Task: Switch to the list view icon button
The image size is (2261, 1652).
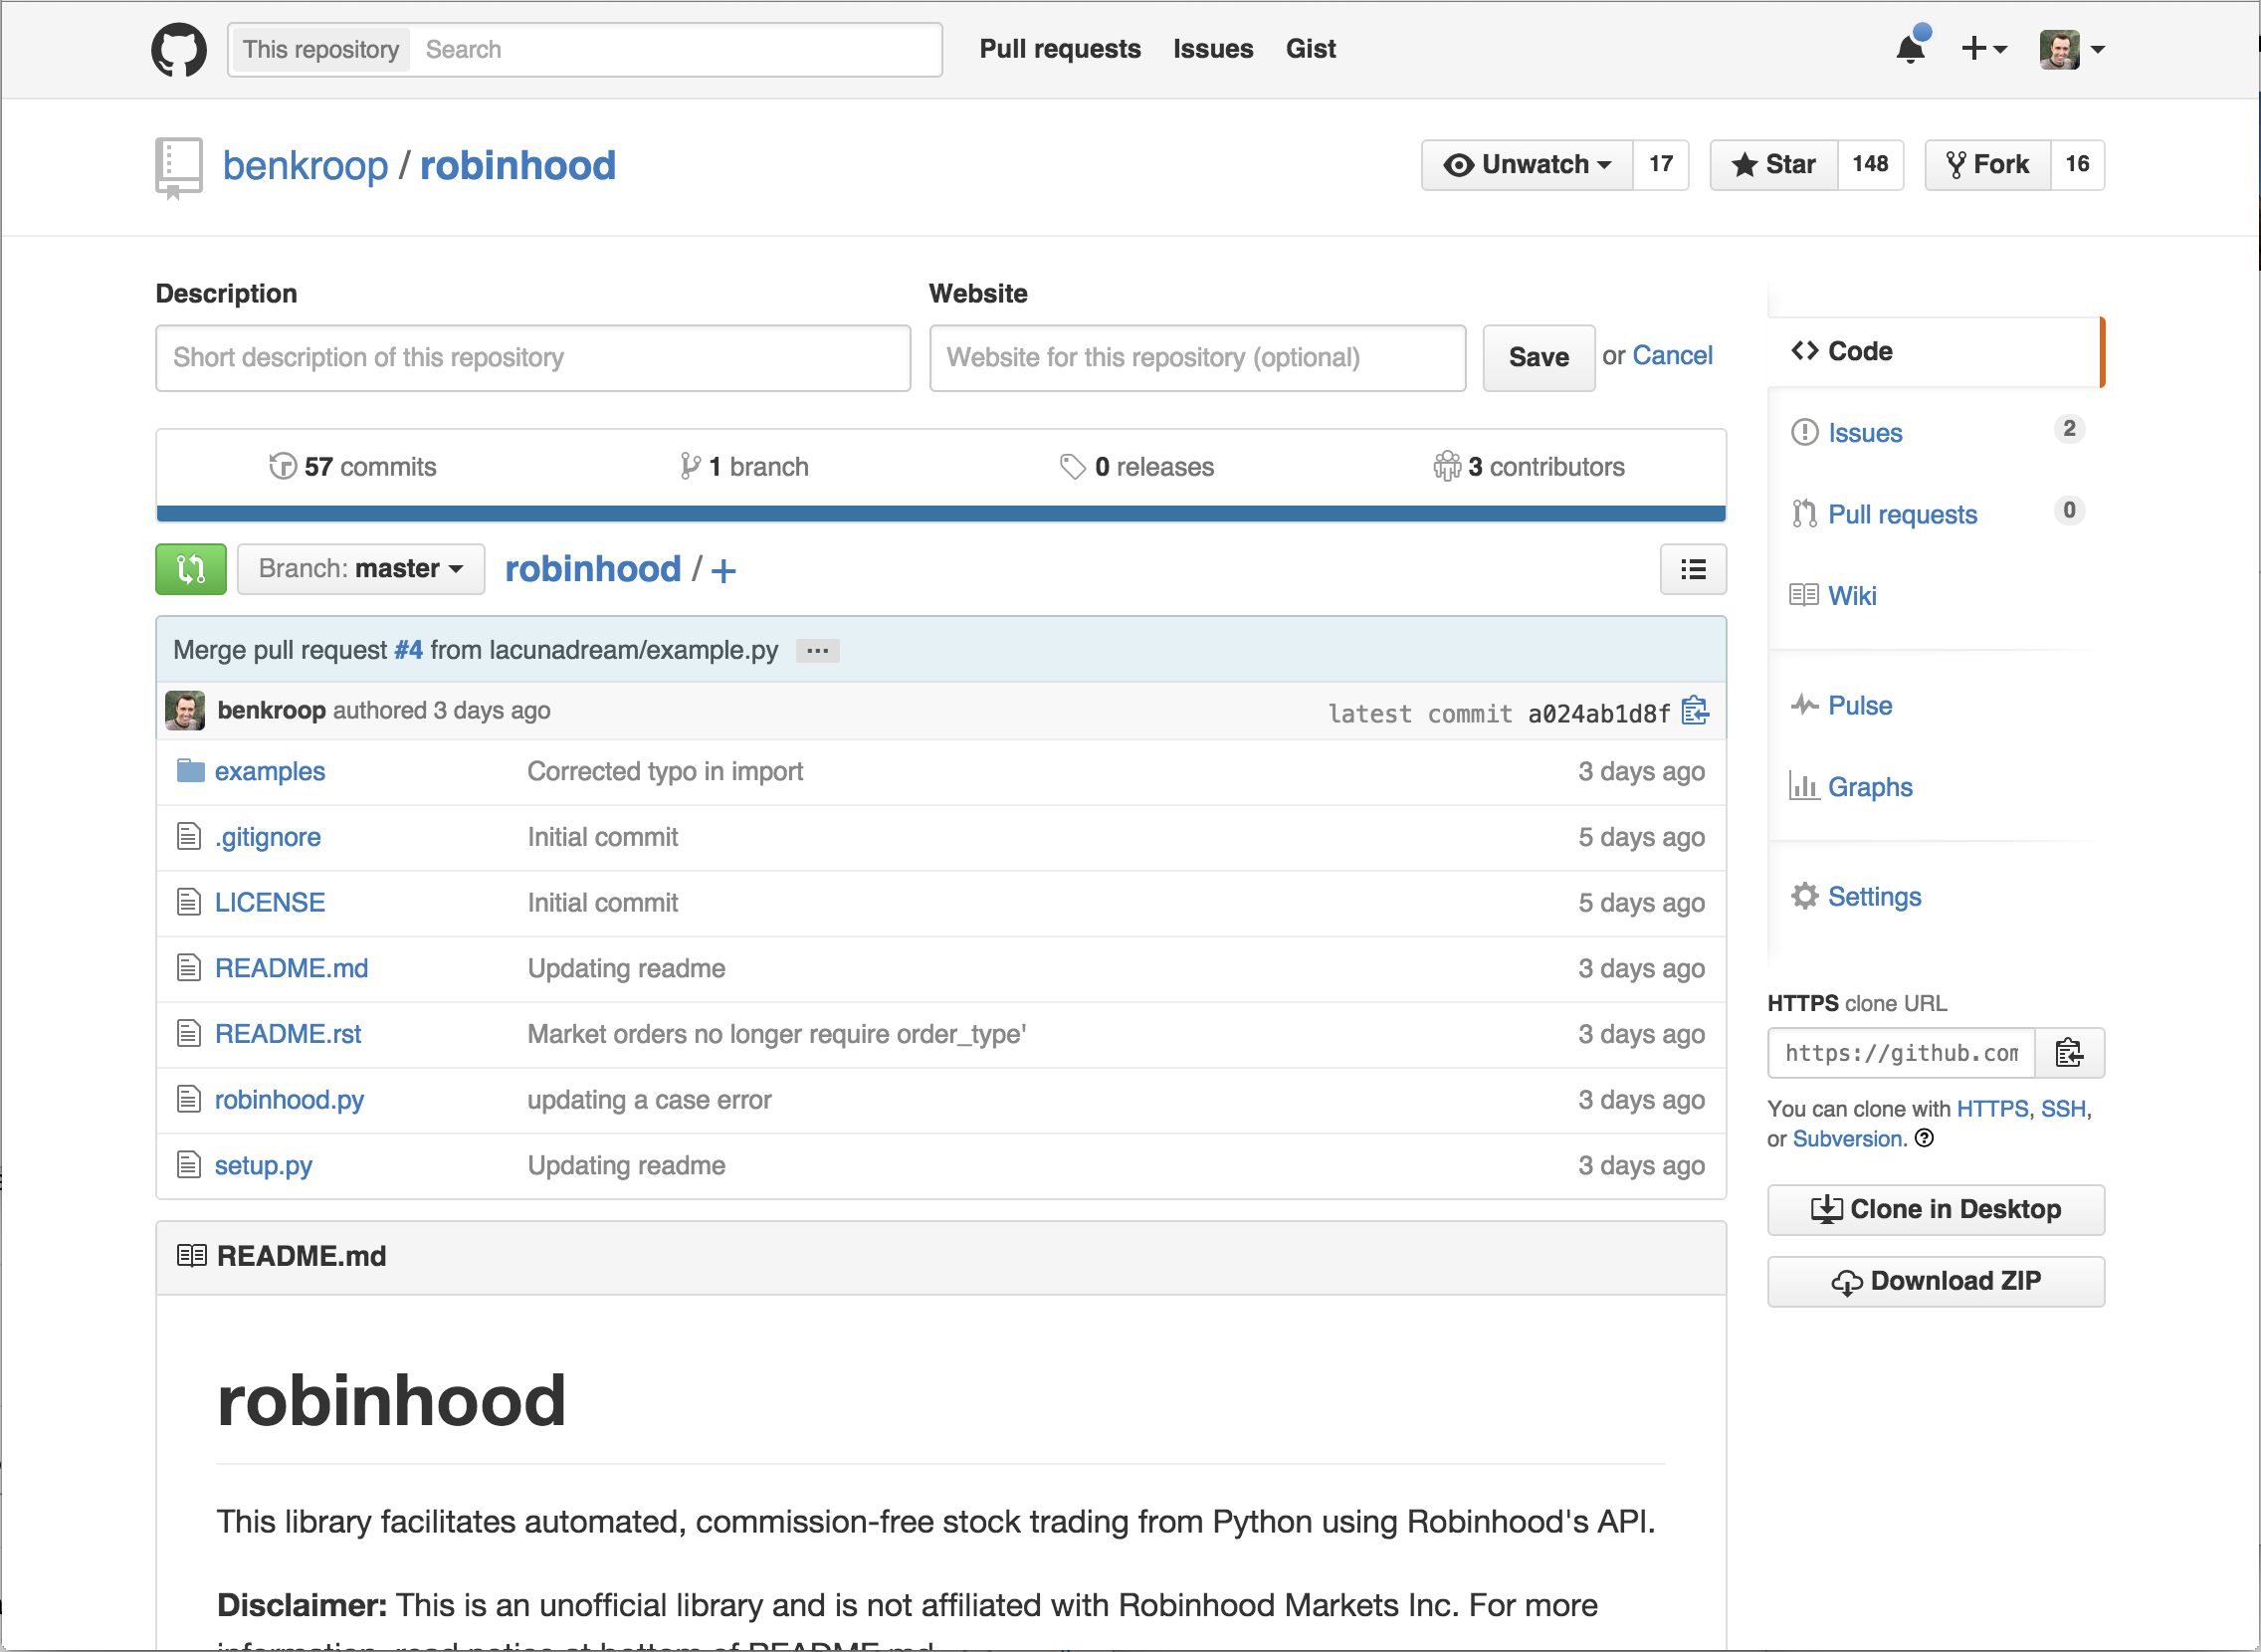Action: point(1692,569)
